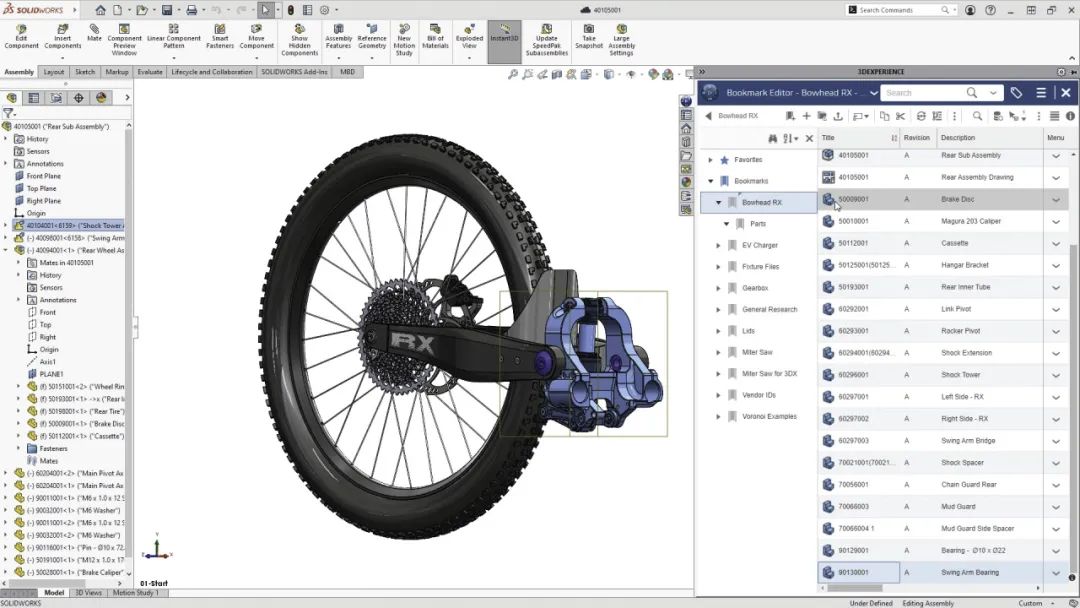Expand the Miter Saw bookmark
This screenshot has height=608, width=1080.
[x=718, y=352]
